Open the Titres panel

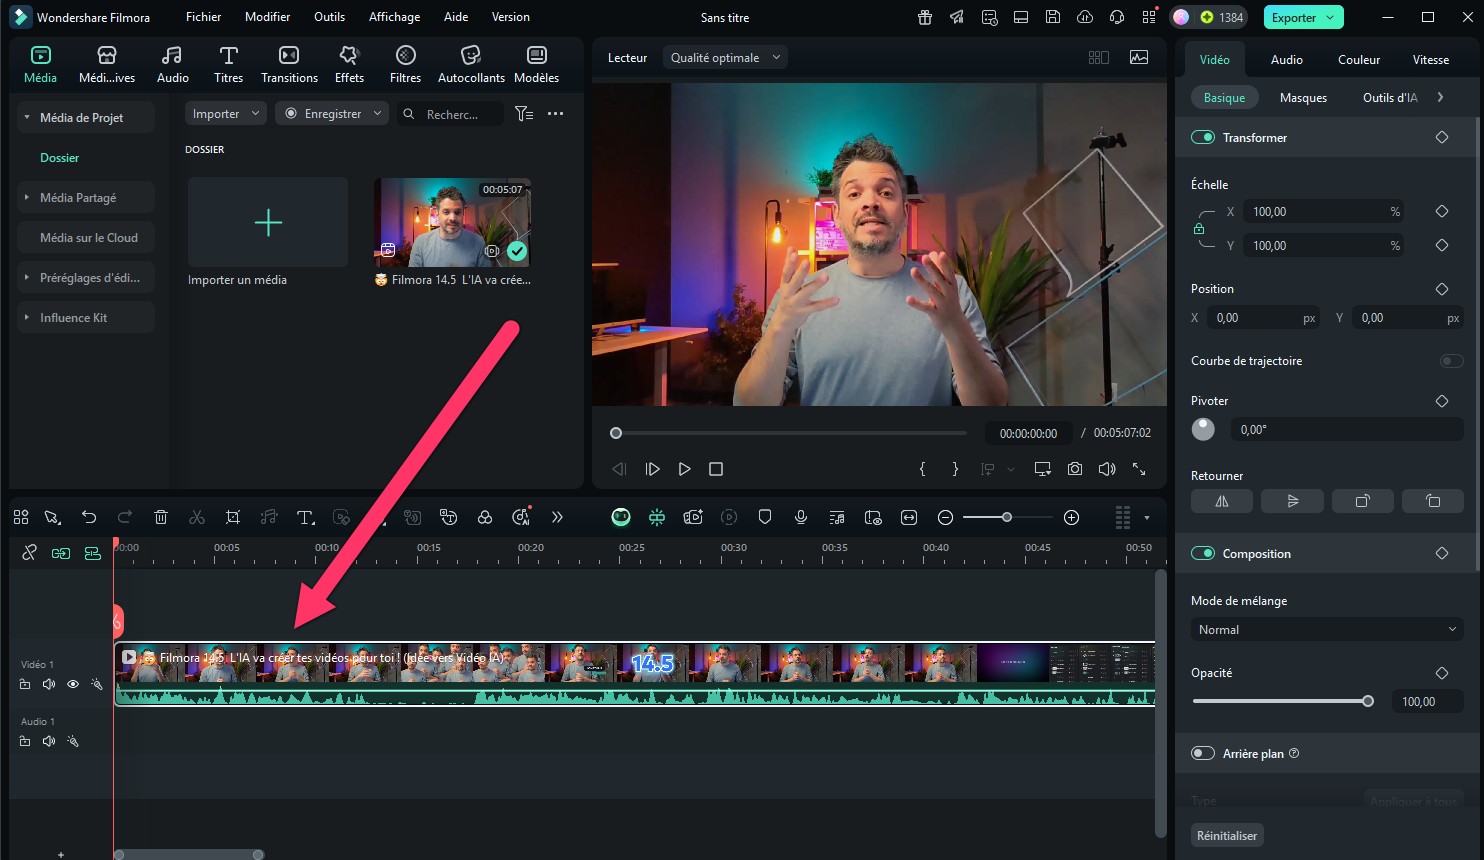coord(228,64)
